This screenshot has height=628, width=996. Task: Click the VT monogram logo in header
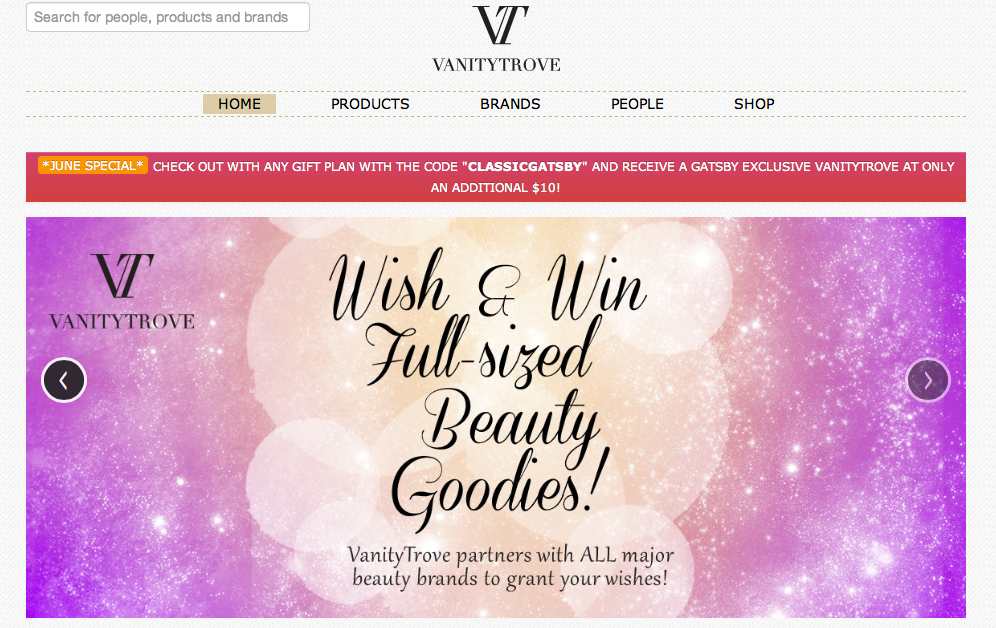[x=500, y=25]
